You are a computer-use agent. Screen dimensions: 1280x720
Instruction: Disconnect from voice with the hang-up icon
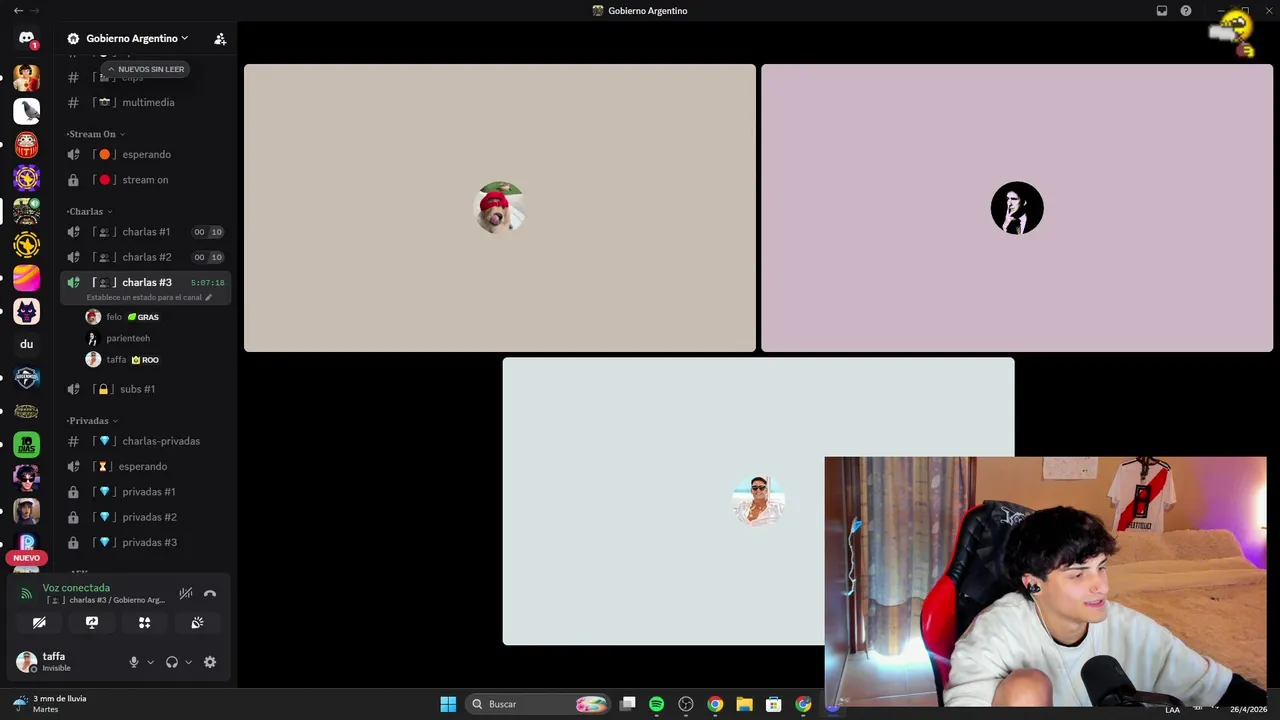pyautogui.click(x=210, y=593)
